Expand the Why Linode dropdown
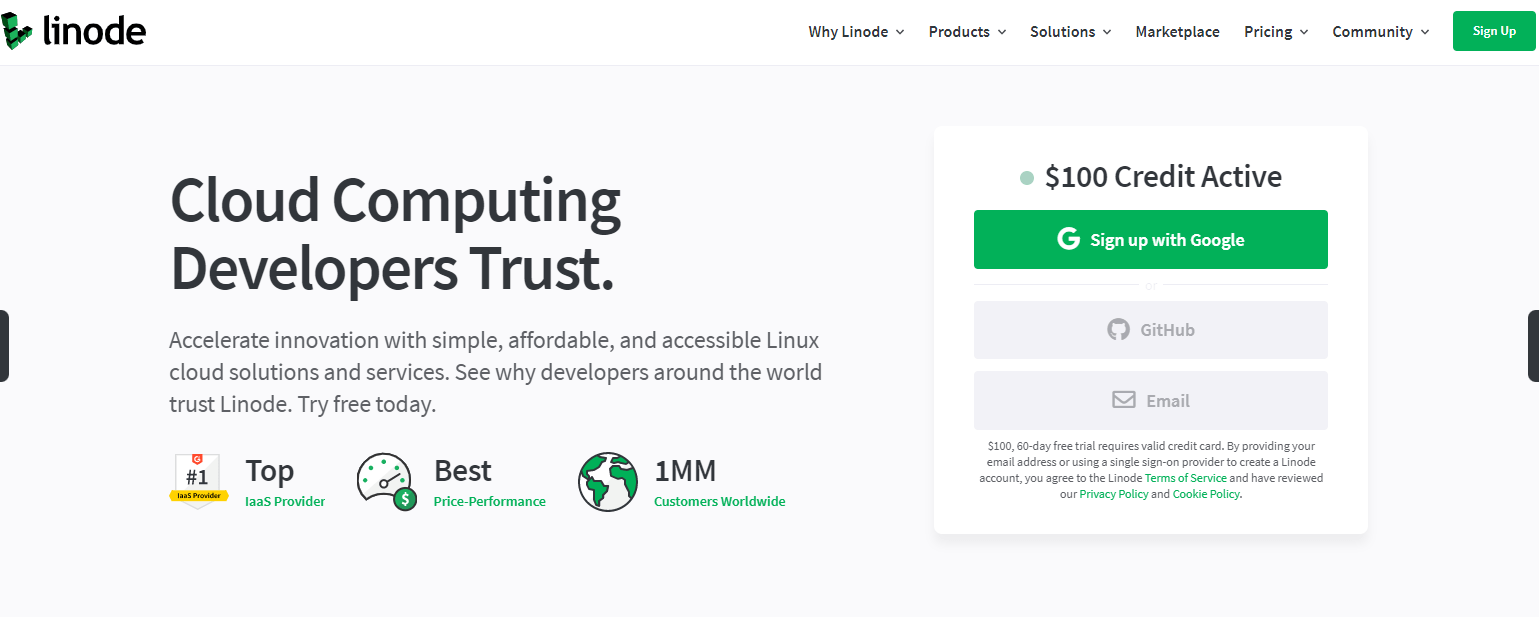This screenshot has width=1539, height=617. point(856,31)
